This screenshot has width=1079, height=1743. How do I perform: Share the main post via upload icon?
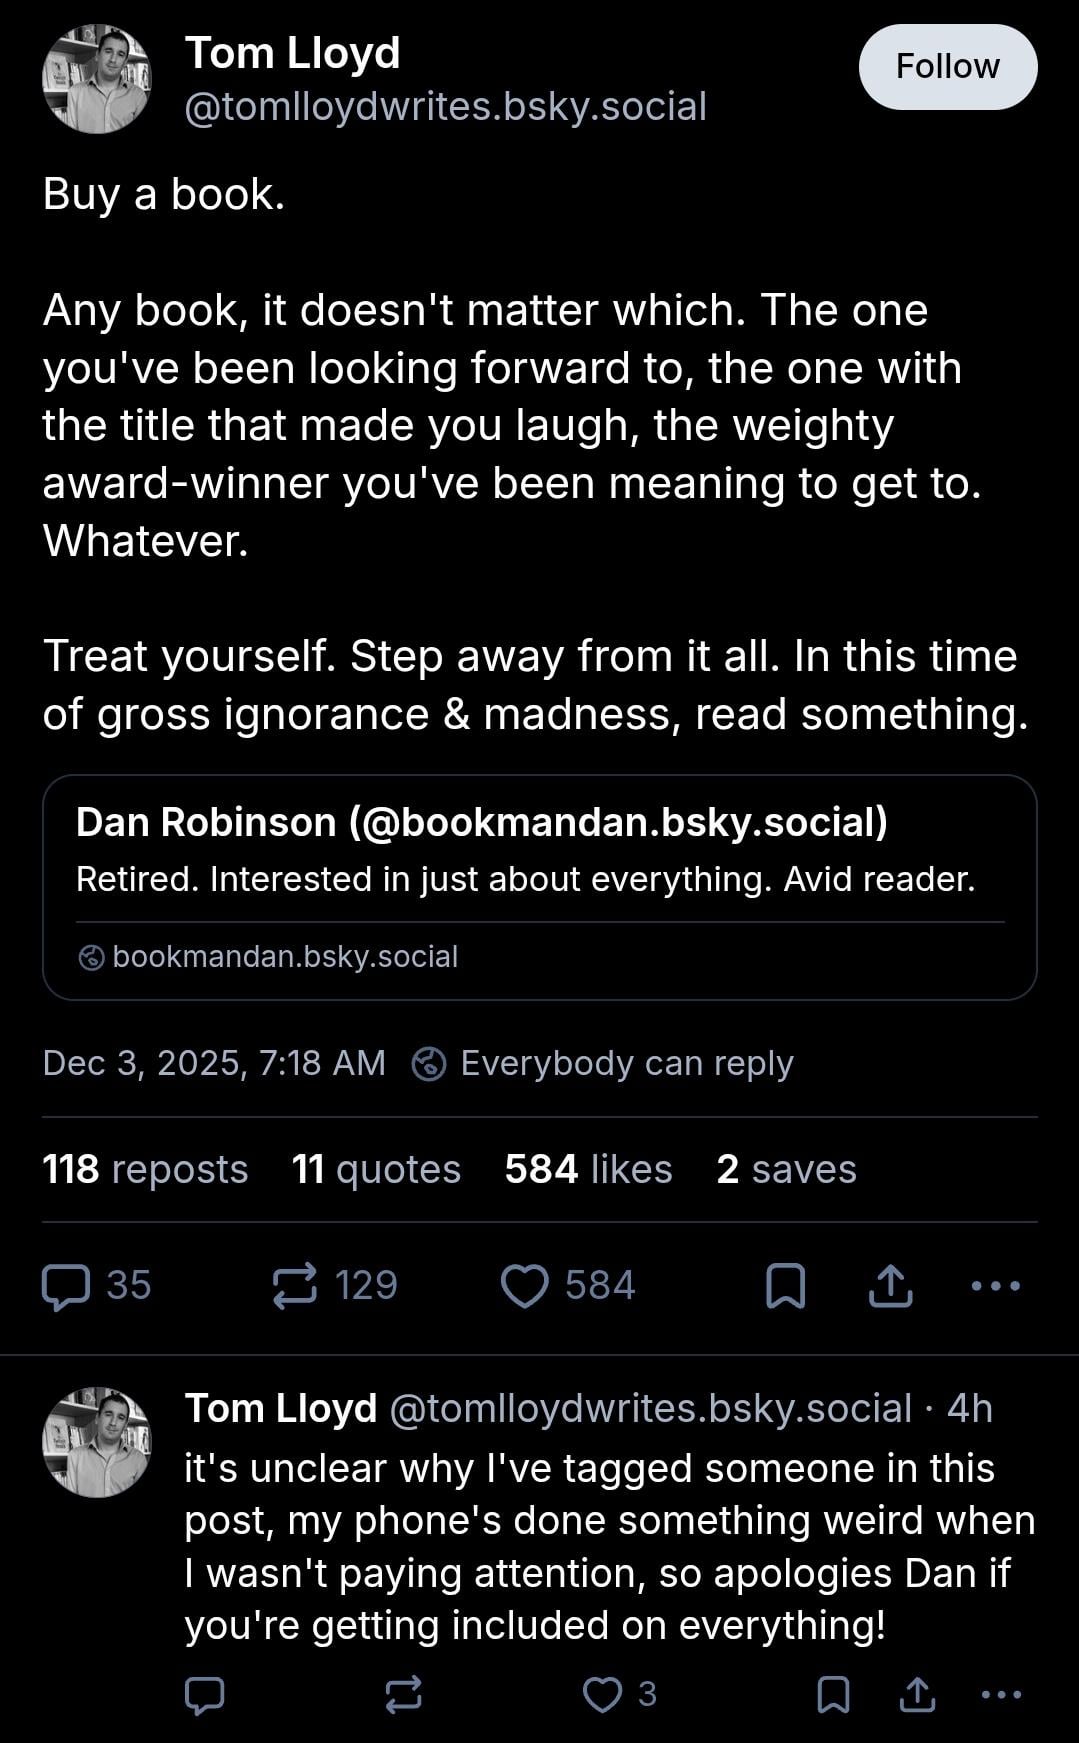890,1286
